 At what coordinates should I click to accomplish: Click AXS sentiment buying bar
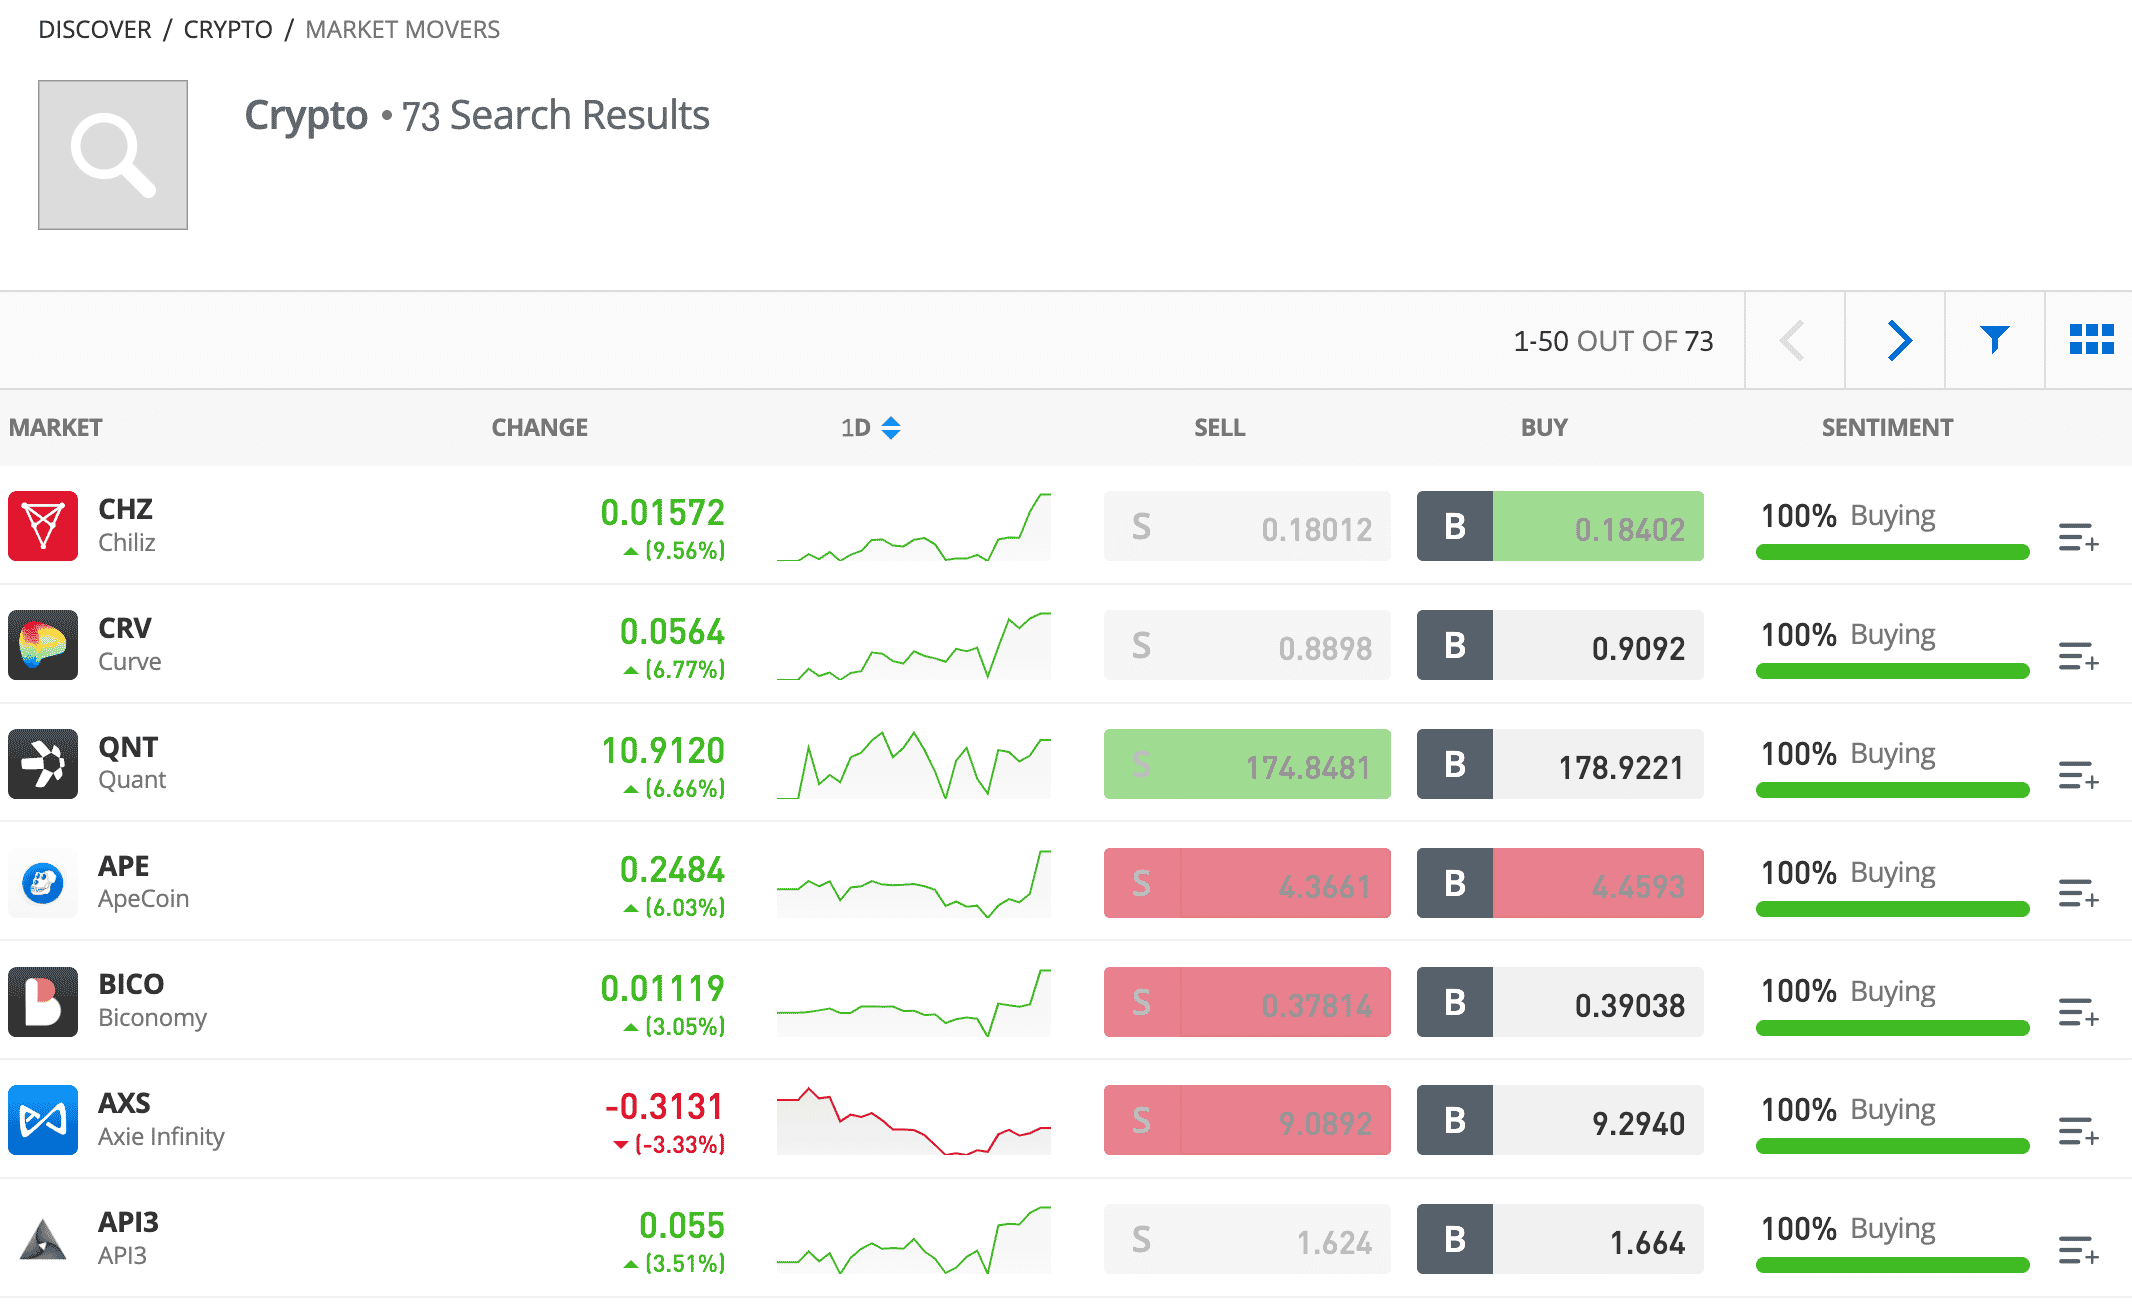[x=1892, y=1146]
